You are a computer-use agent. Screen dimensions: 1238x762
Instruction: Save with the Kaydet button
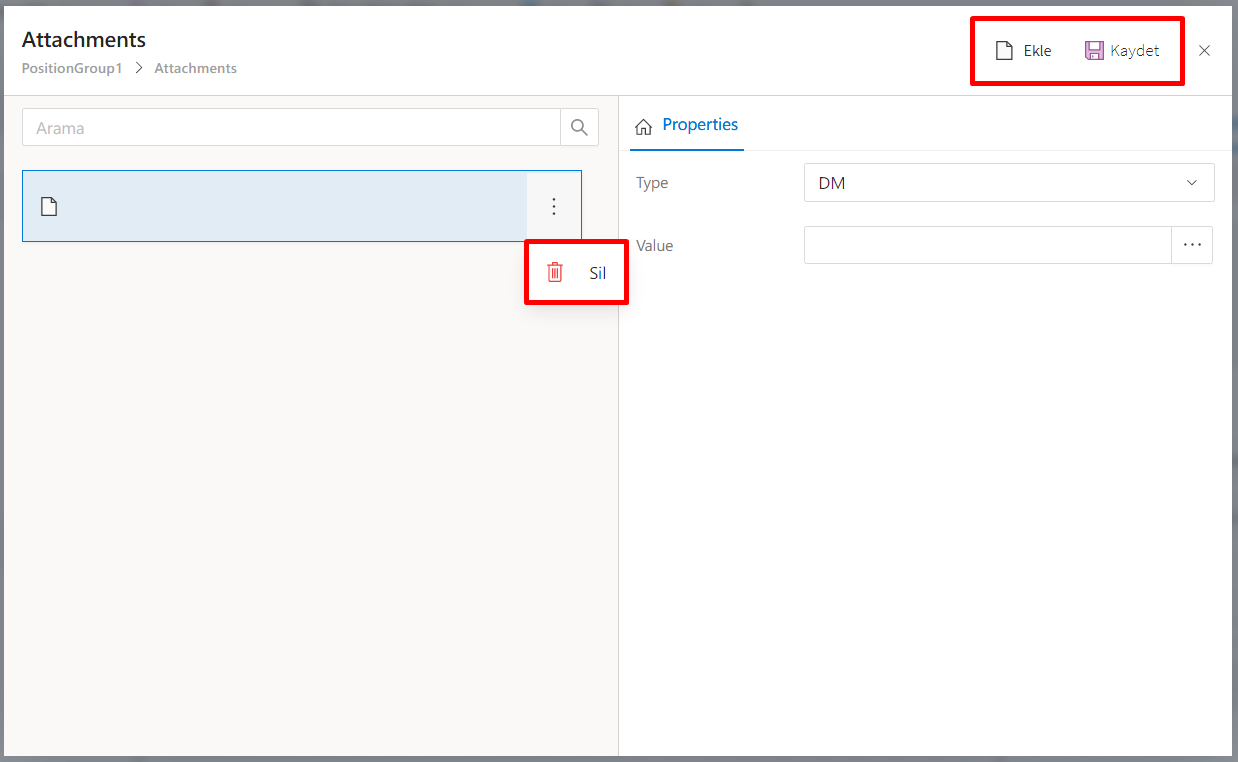click(x=1122, y=51)
